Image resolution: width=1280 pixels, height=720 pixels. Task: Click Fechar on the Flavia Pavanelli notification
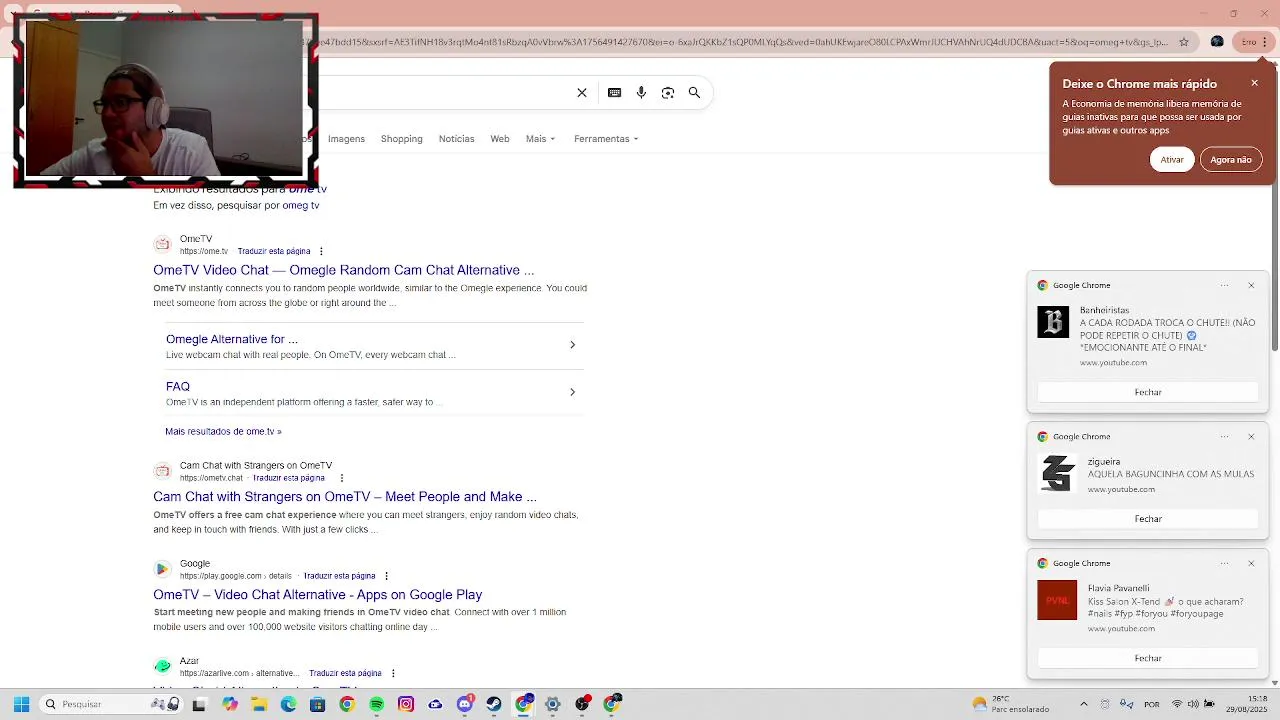click(1148, 658)
